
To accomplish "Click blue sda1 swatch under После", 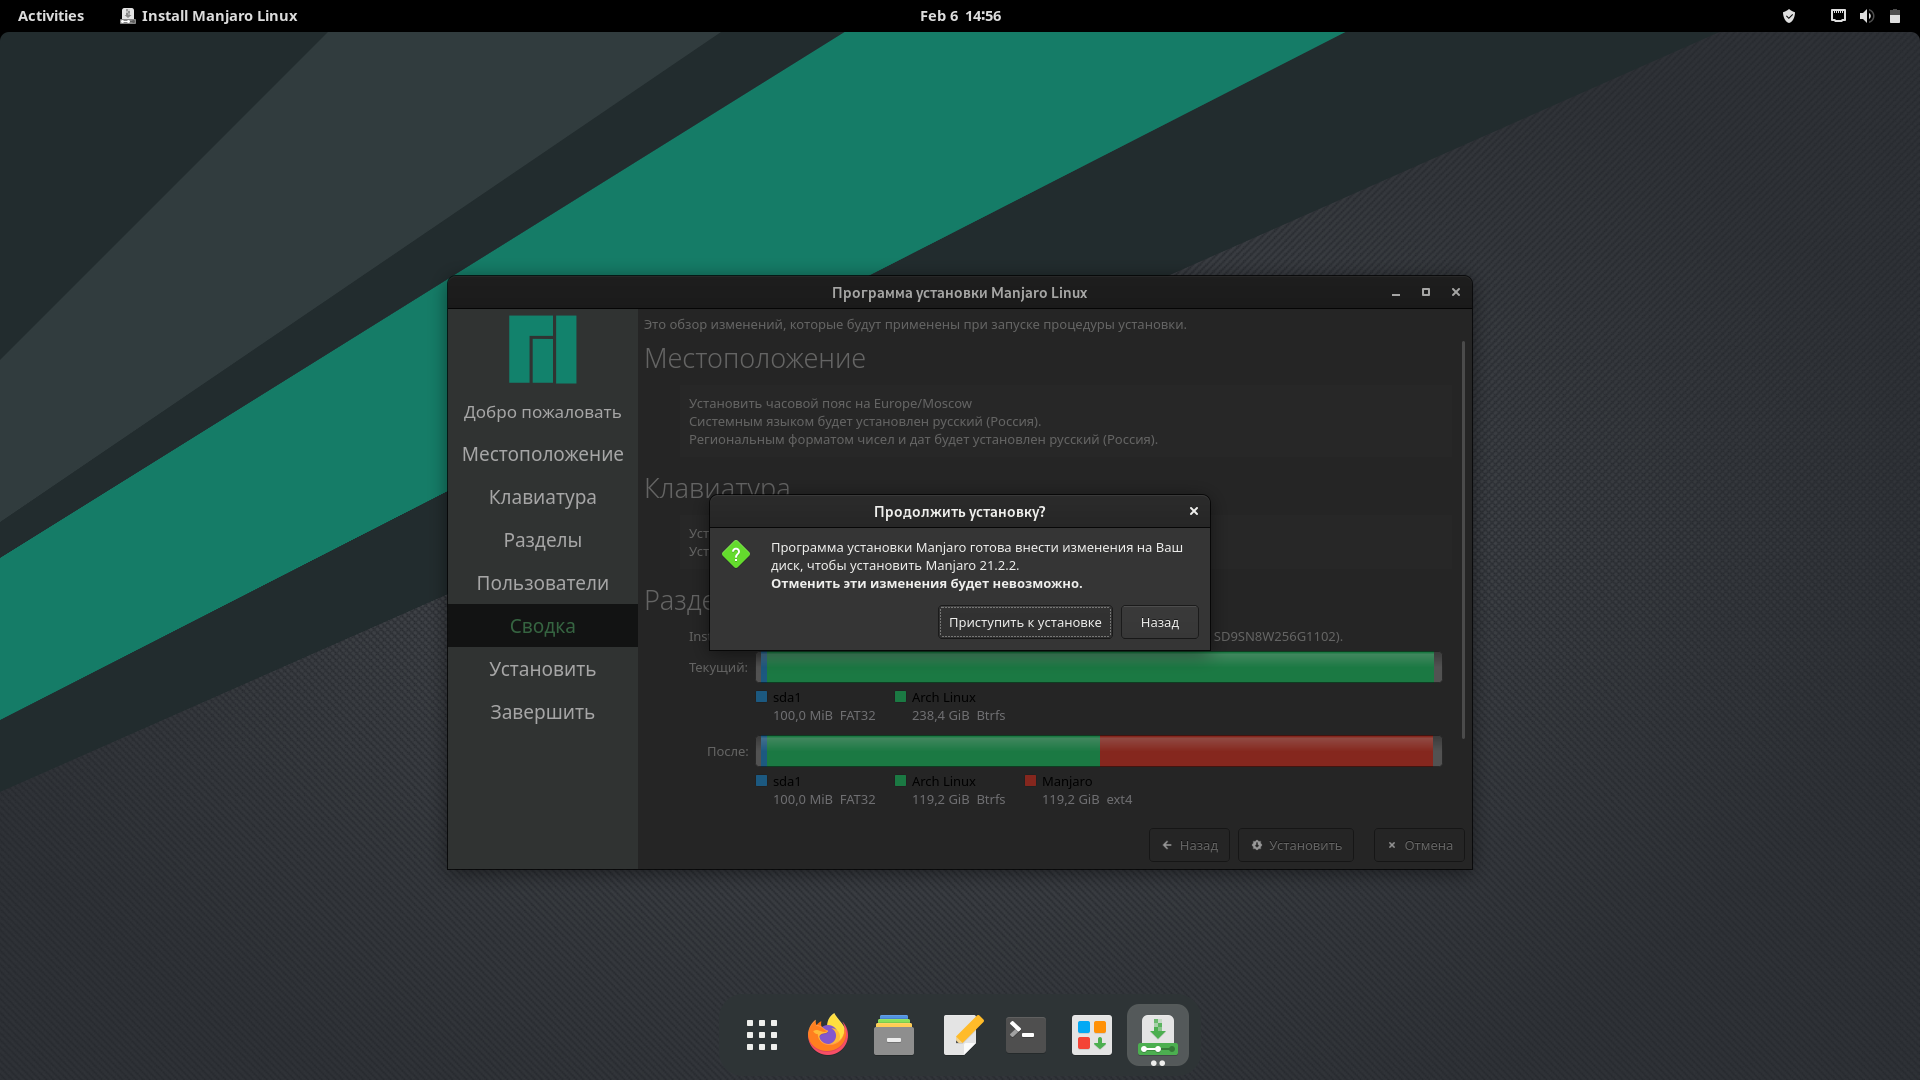I will coord(762,781).
